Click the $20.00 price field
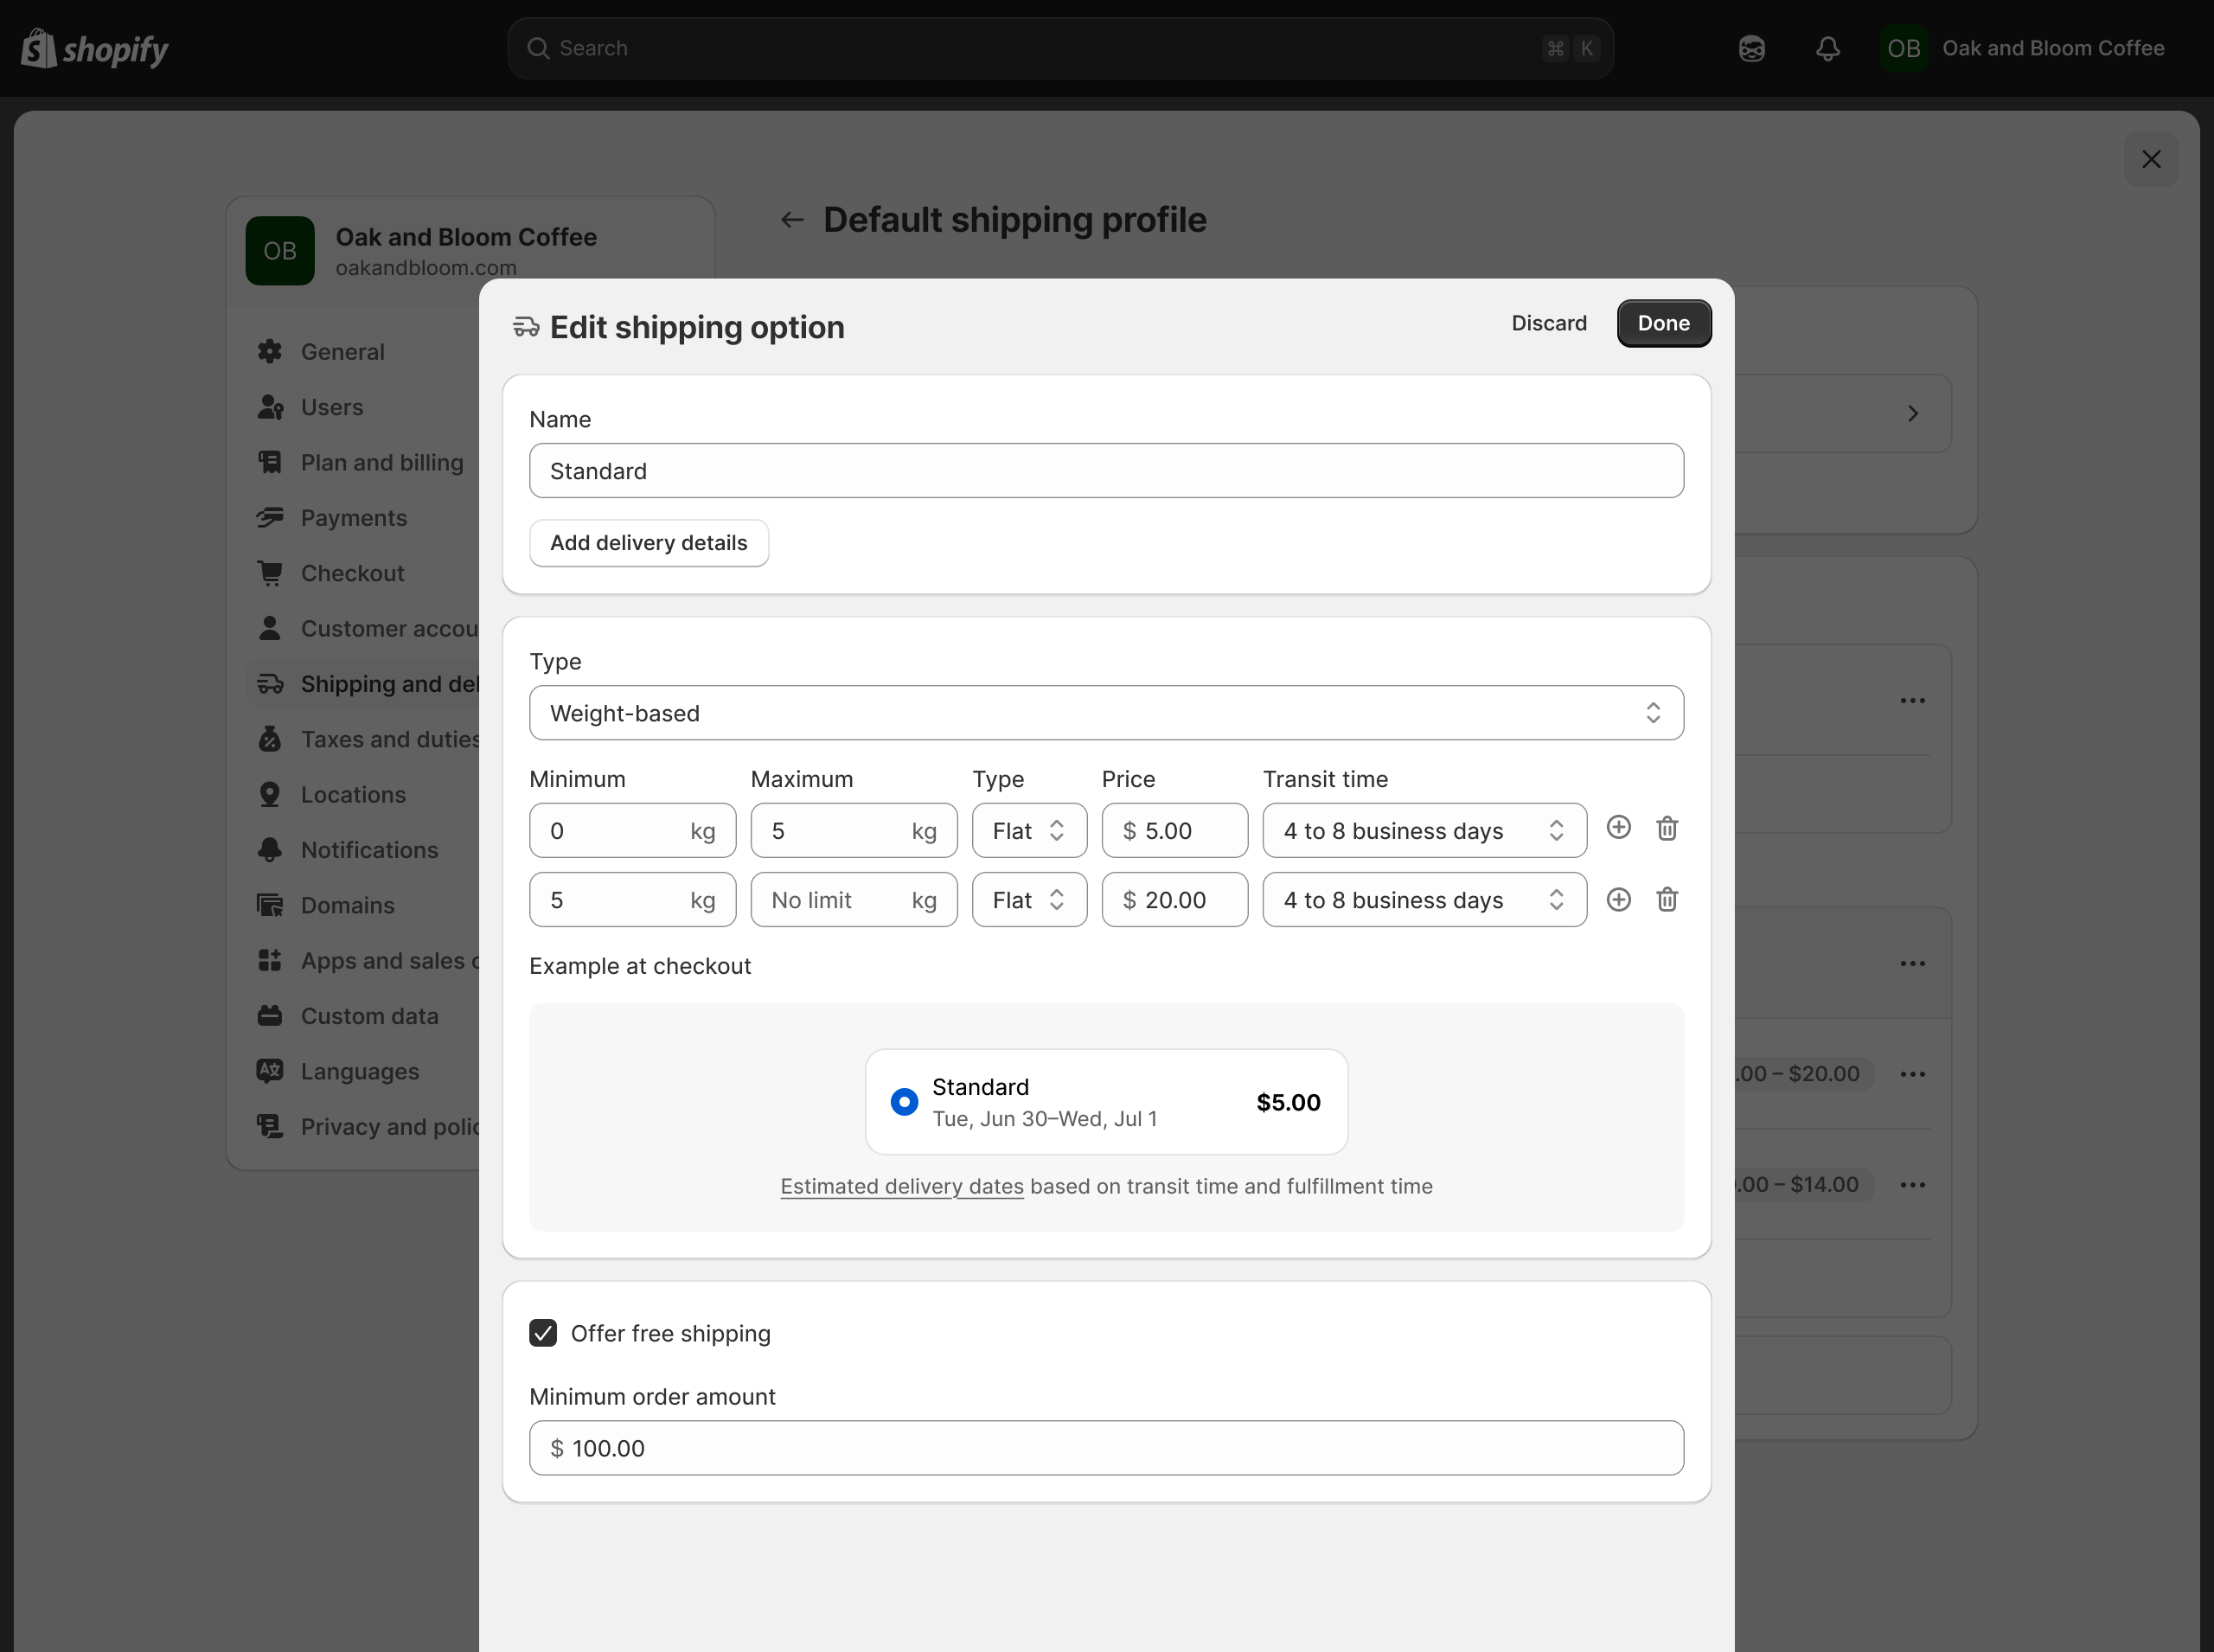2214x1652 pixels. [x=1174, y=900]
